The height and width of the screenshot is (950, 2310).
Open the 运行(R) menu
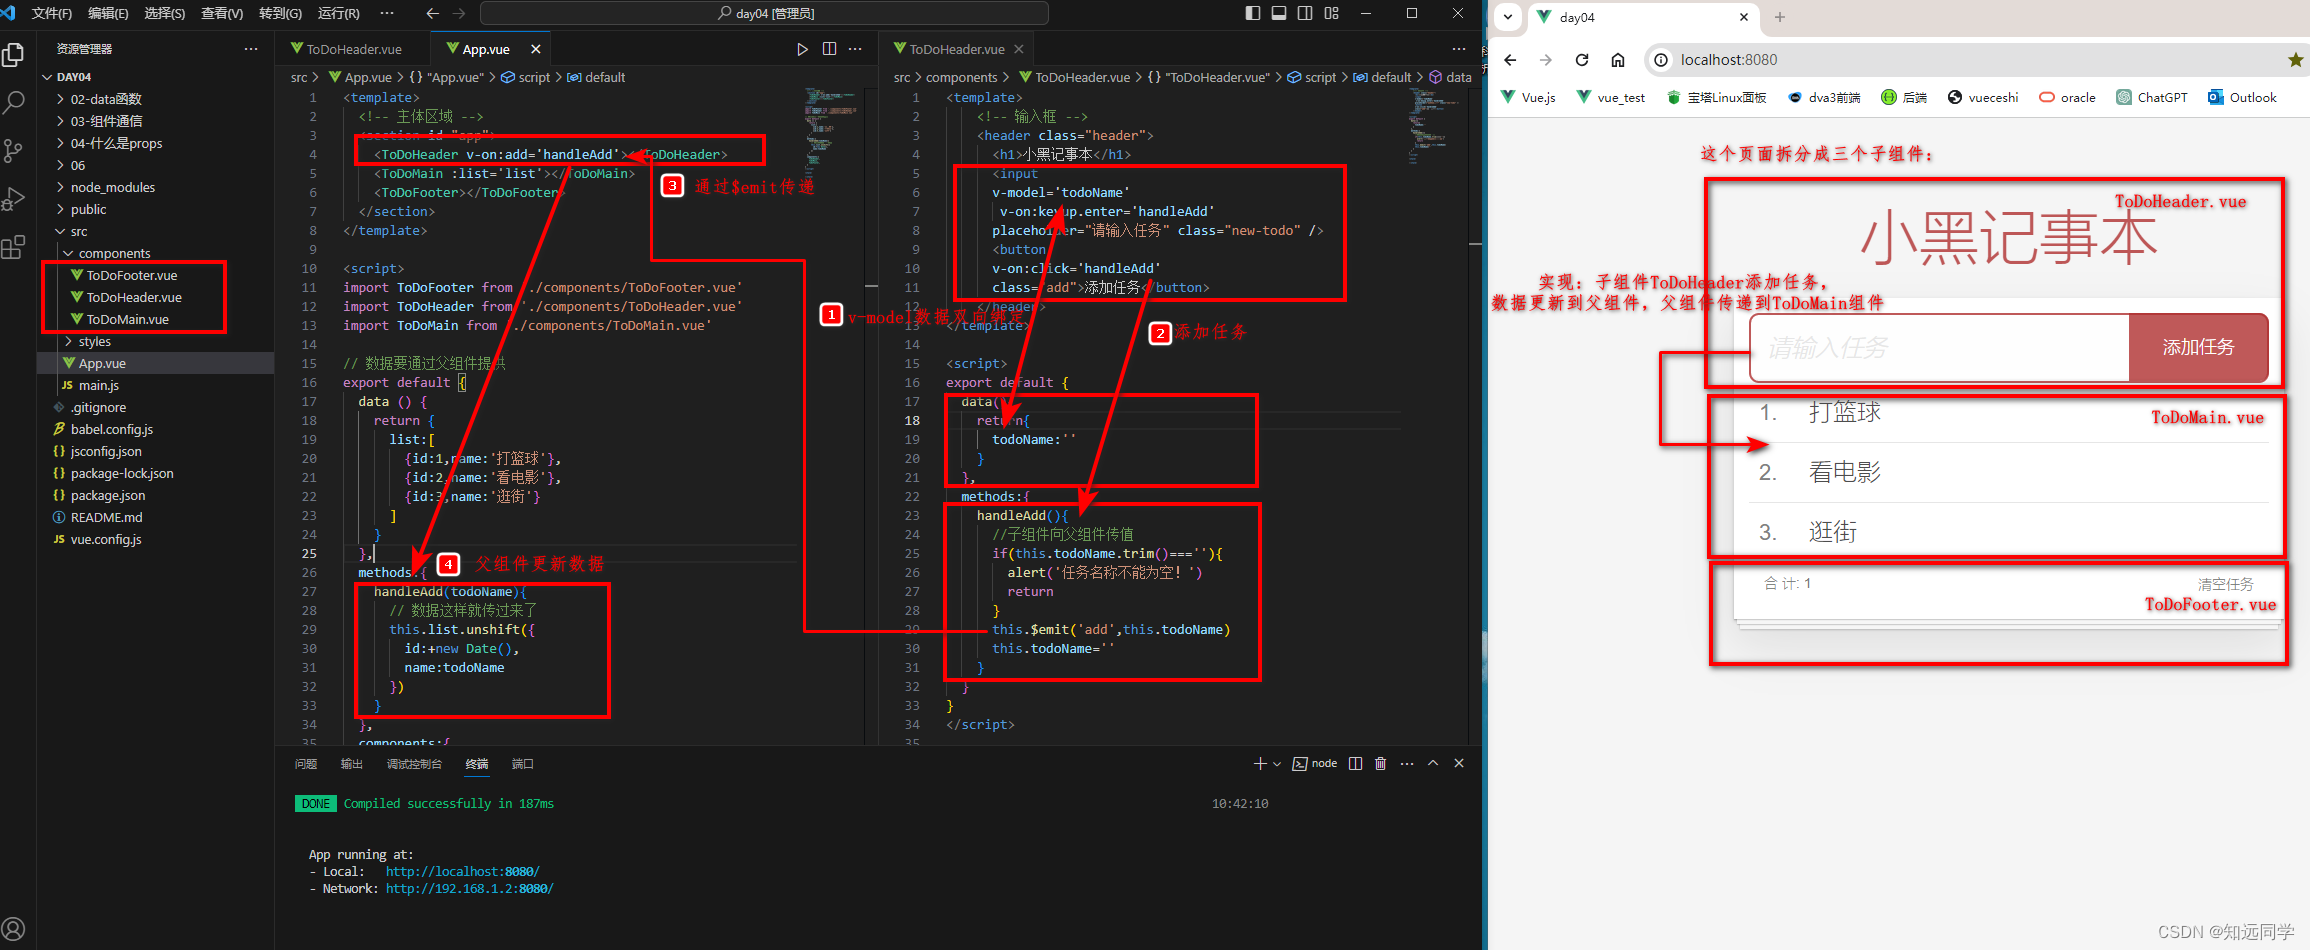[x=339, y=13]
